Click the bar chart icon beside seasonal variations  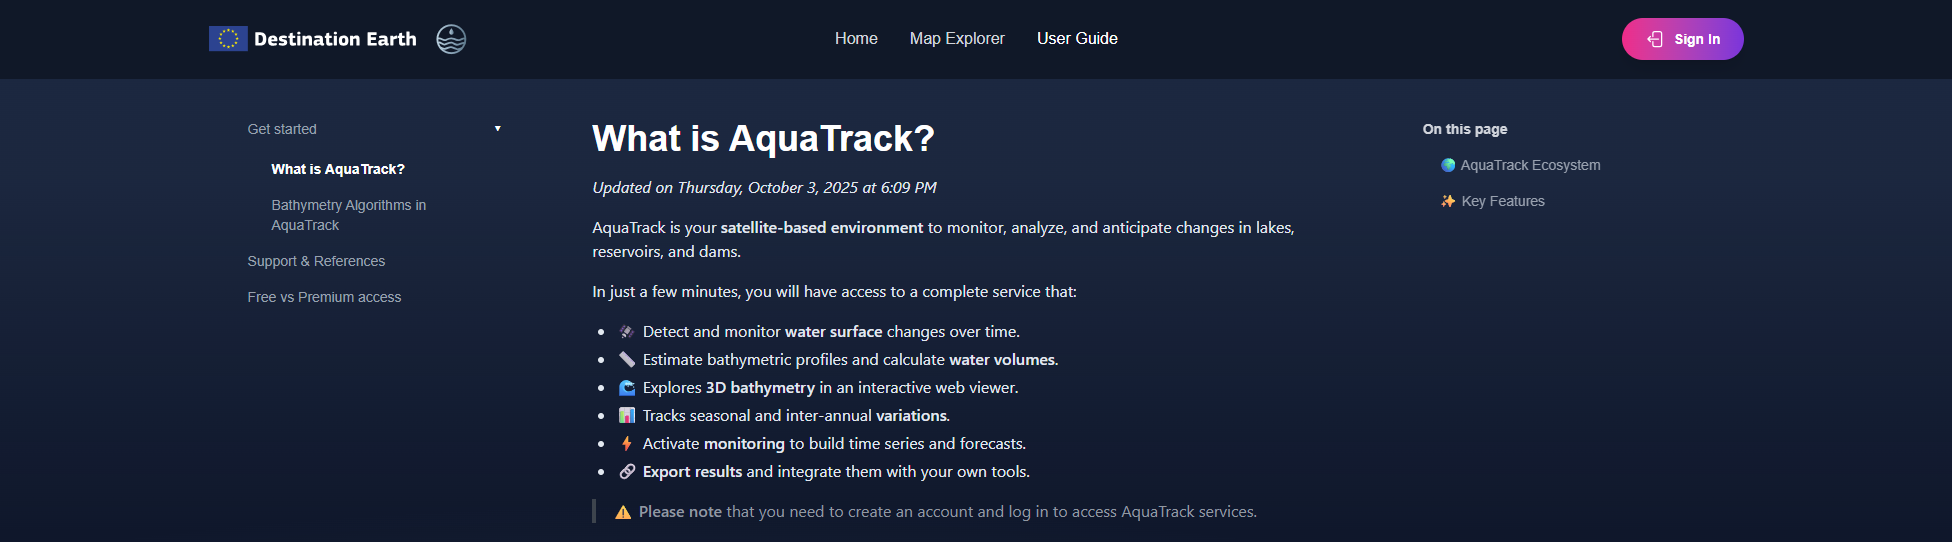627,416
